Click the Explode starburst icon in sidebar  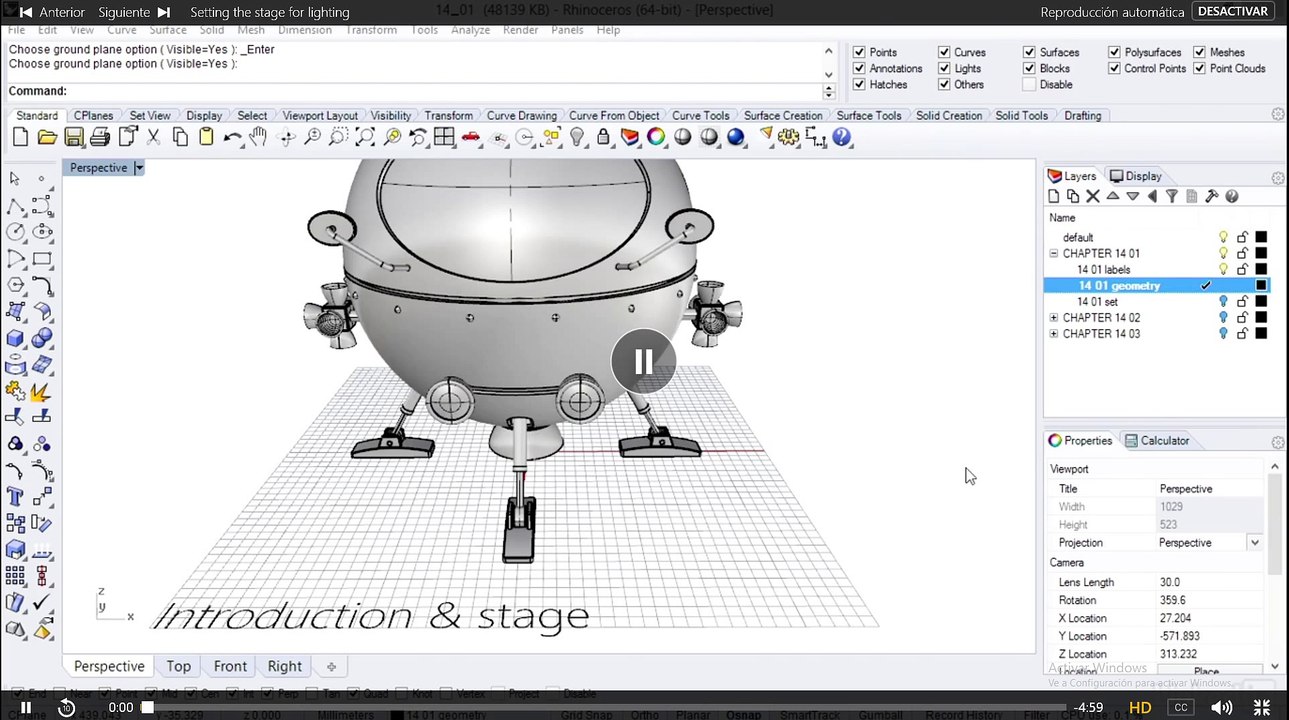pos(42,391)
